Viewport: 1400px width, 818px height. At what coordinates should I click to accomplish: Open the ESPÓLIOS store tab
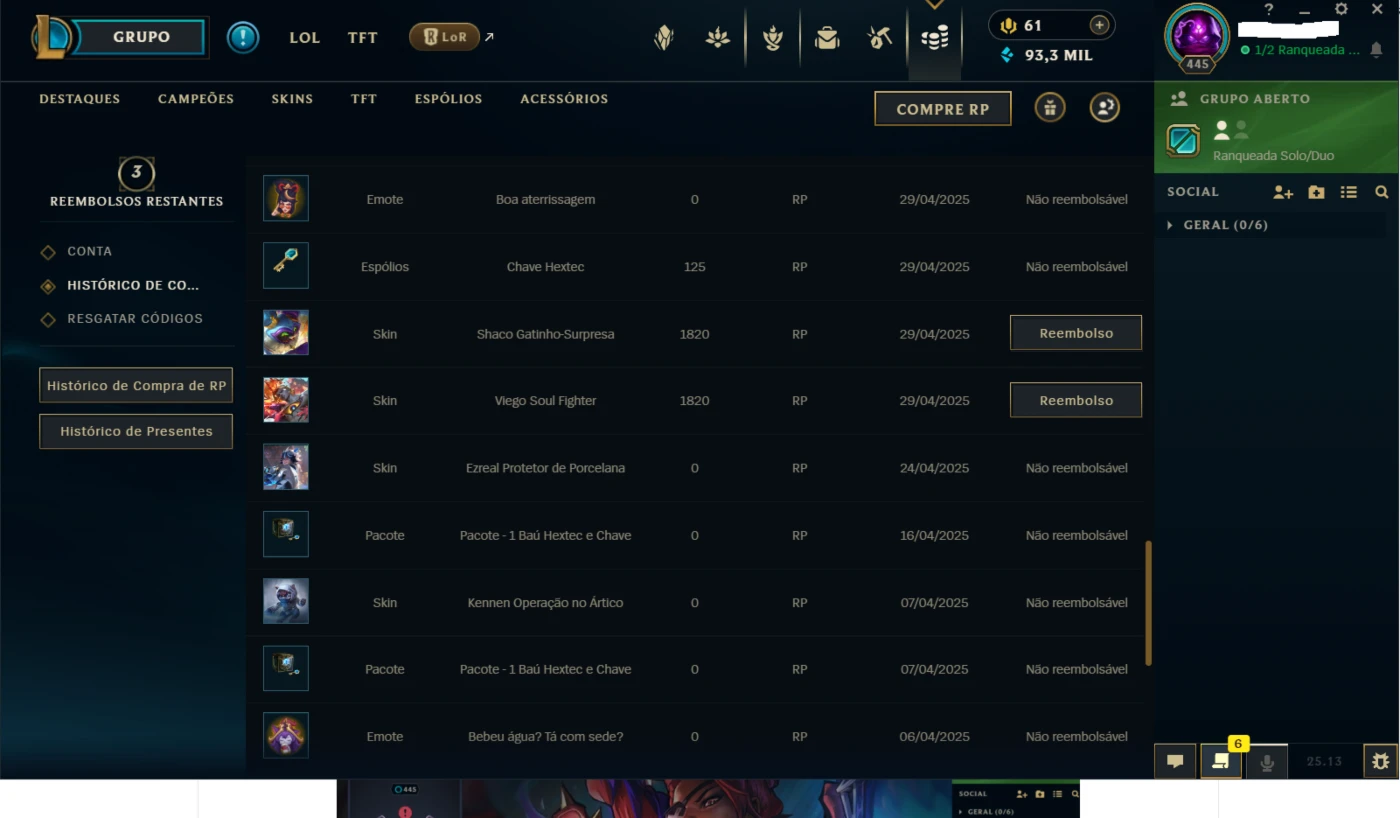(448, 99)
